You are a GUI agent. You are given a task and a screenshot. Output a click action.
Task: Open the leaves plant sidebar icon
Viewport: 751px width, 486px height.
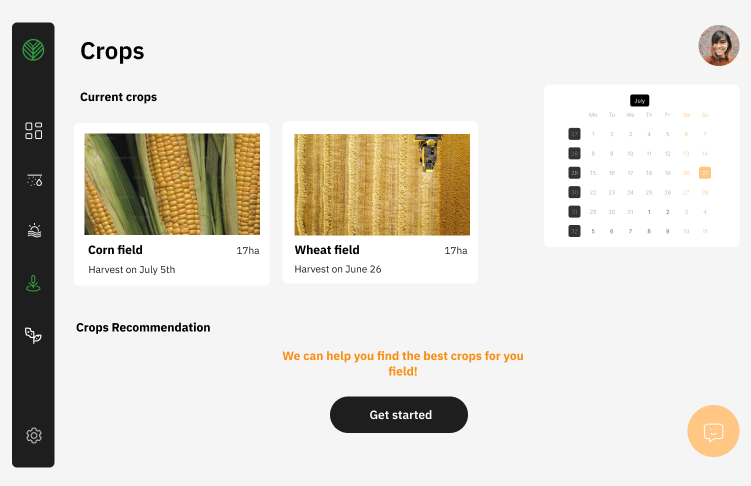pos(34,335)
